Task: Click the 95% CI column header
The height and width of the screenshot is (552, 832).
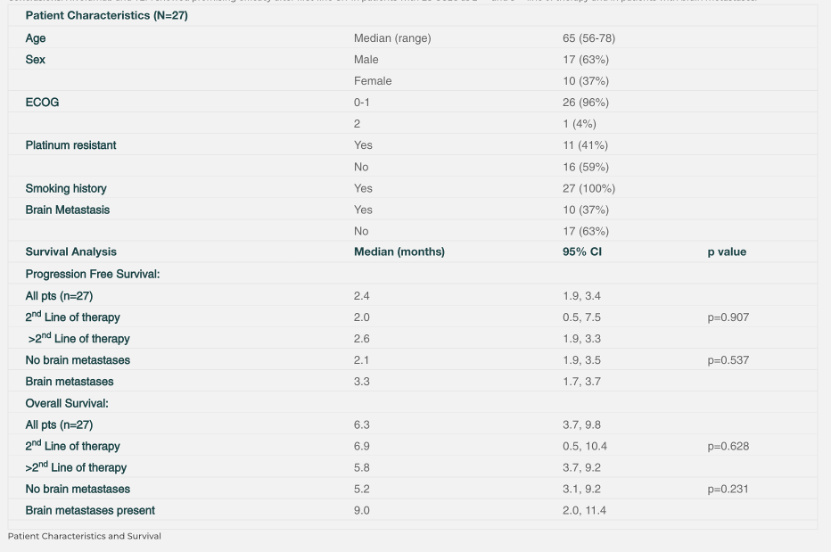Action: 582,252
